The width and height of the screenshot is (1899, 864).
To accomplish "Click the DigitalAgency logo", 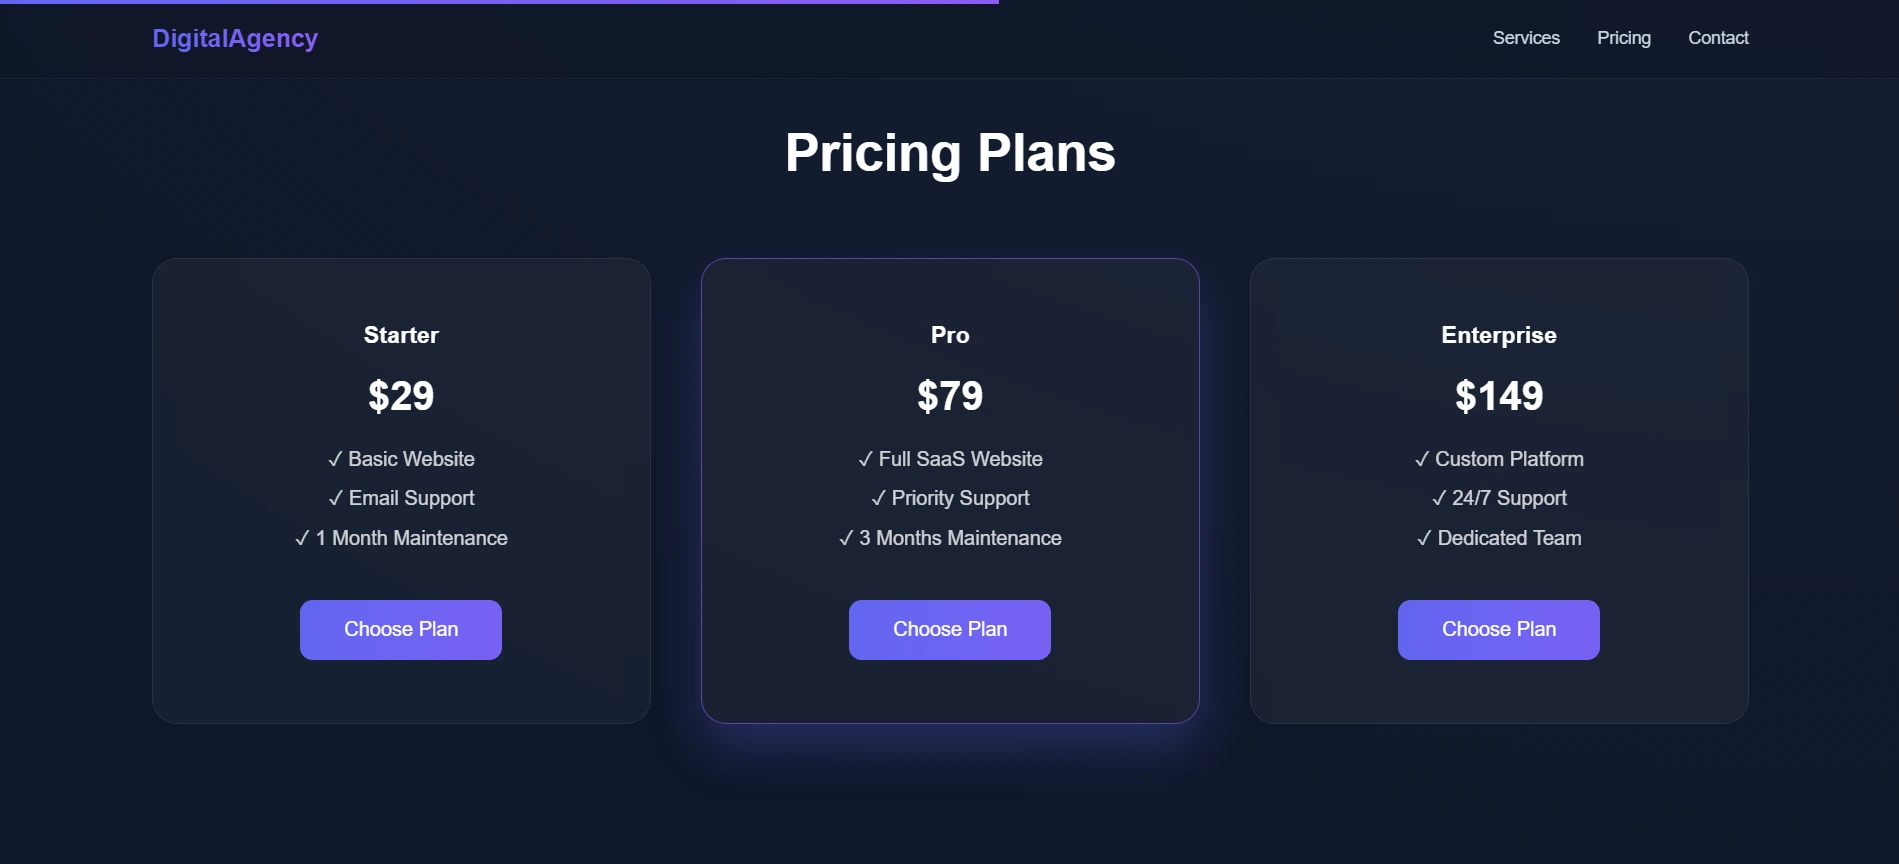I will pos(235,38).
